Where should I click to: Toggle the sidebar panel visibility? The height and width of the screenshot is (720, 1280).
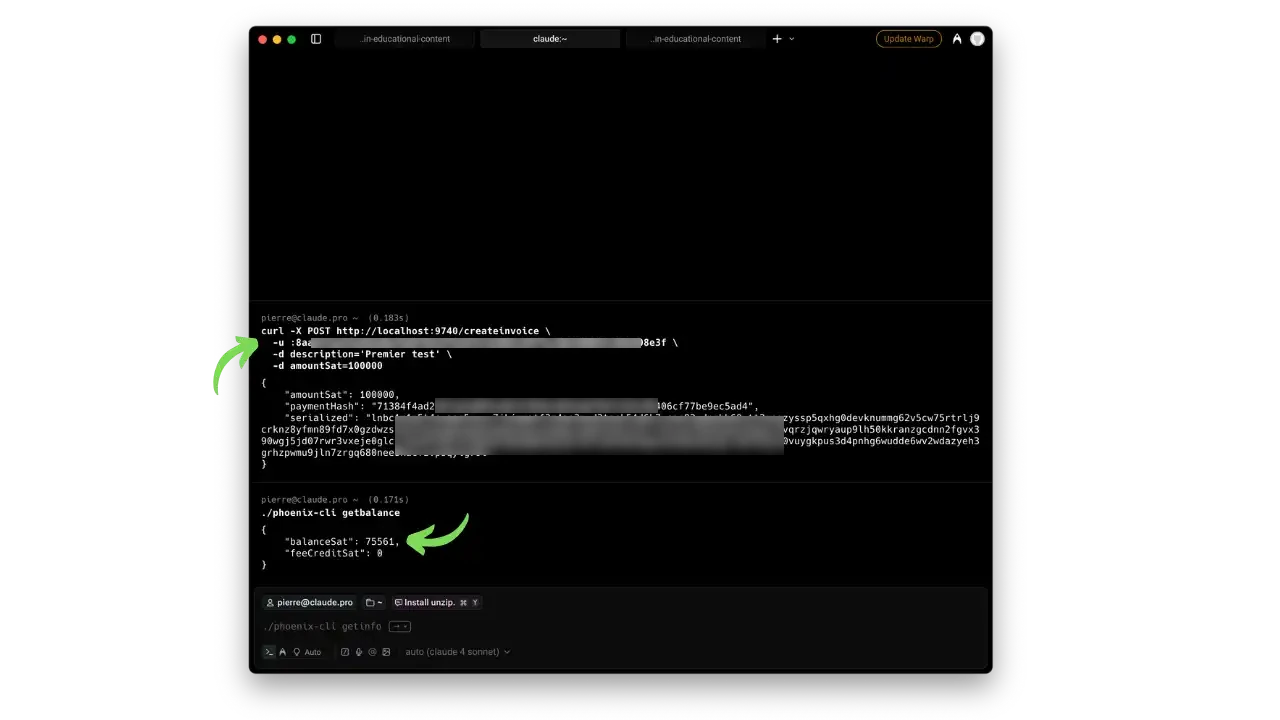pyautogui.click(x=315, y=38)
